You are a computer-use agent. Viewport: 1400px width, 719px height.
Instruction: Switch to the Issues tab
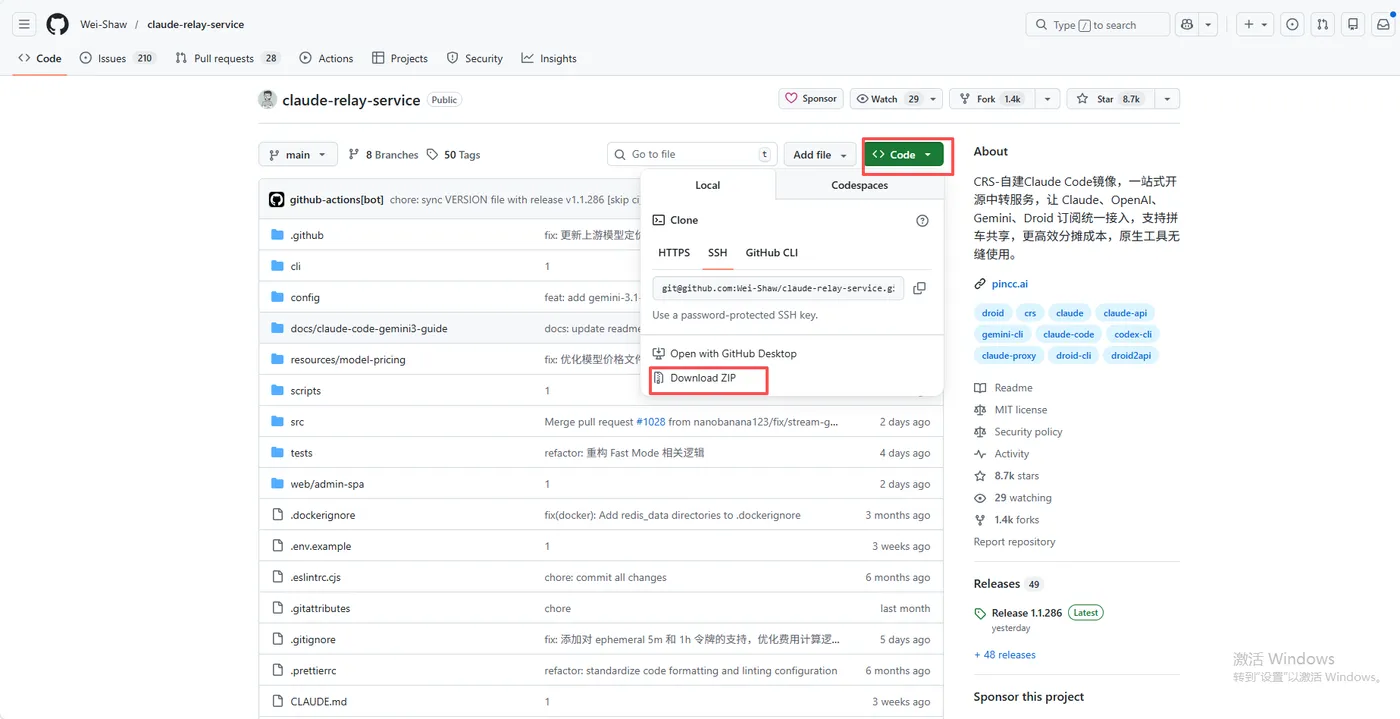[x=117, y=58]
